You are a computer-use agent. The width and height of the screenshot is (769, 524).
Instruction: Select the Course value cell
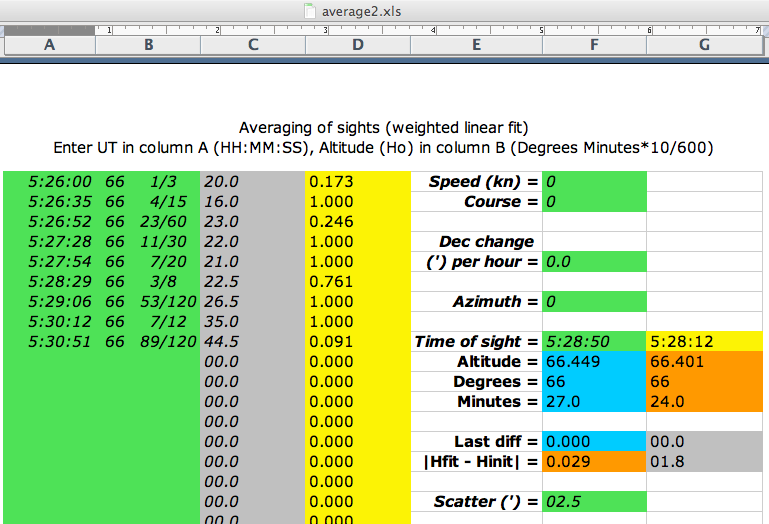tap(593, 202)
